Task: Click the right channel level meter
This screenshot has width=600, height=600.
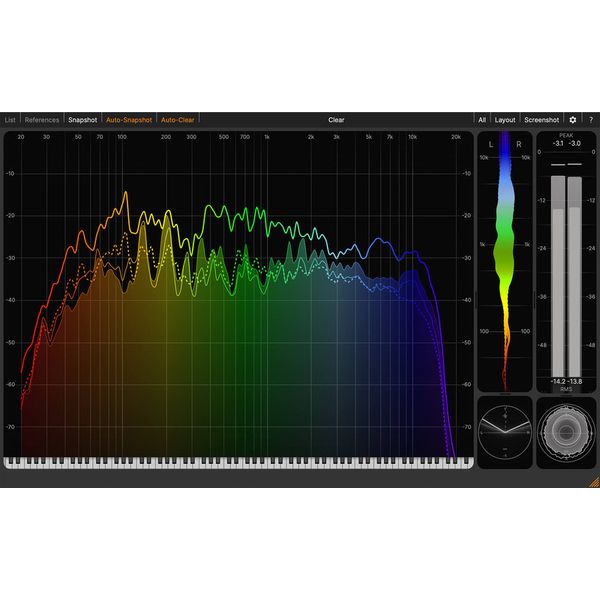Action: coord(574,276)
